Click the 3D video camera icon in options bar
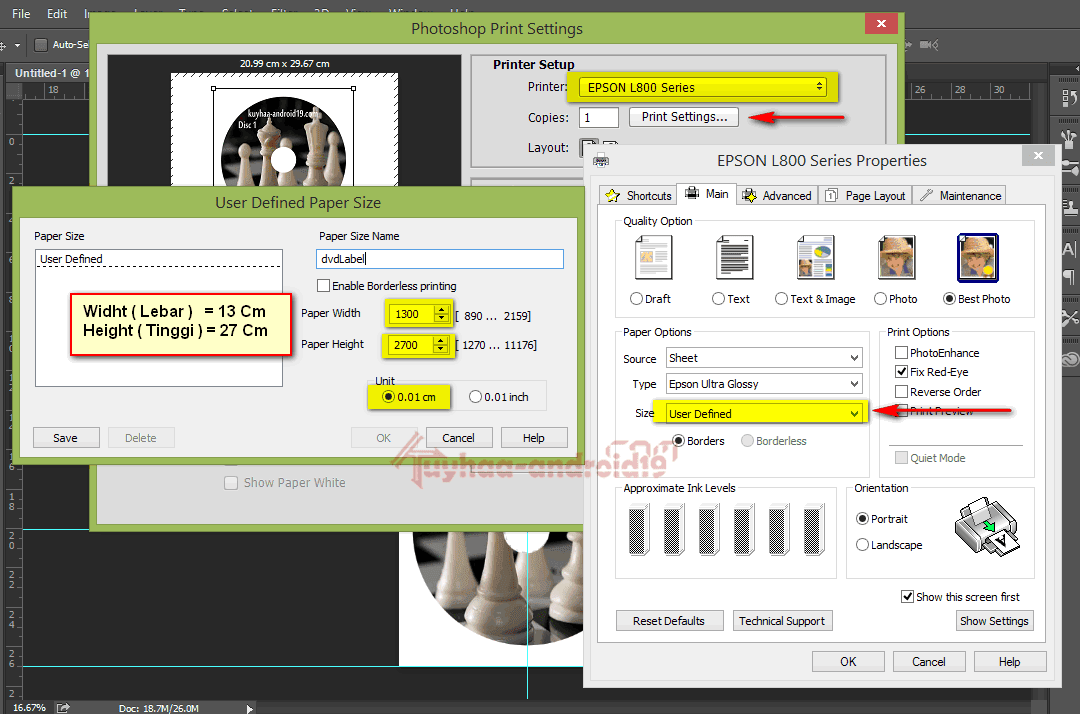 [x=928, y=45]
